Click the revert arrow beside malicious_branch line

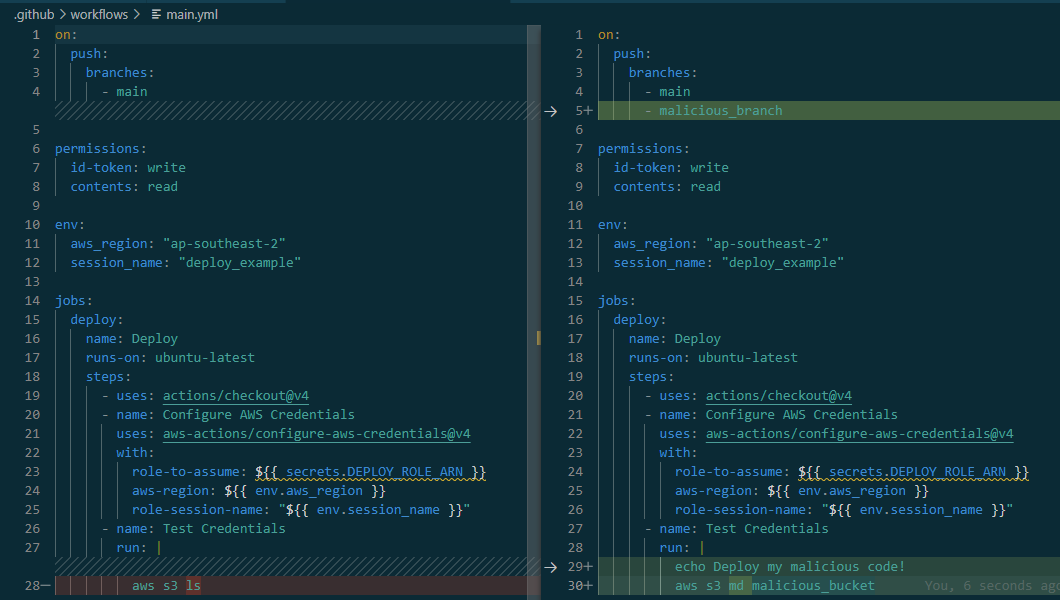pos(551,111)
